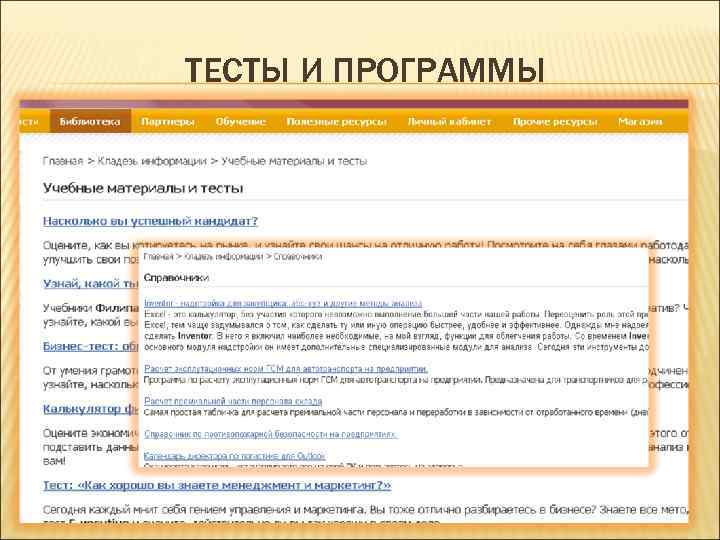Viewport: 720px width, 540px height.
Task: Open Справочник по противопожарной безопасности link
Action: 271,434
